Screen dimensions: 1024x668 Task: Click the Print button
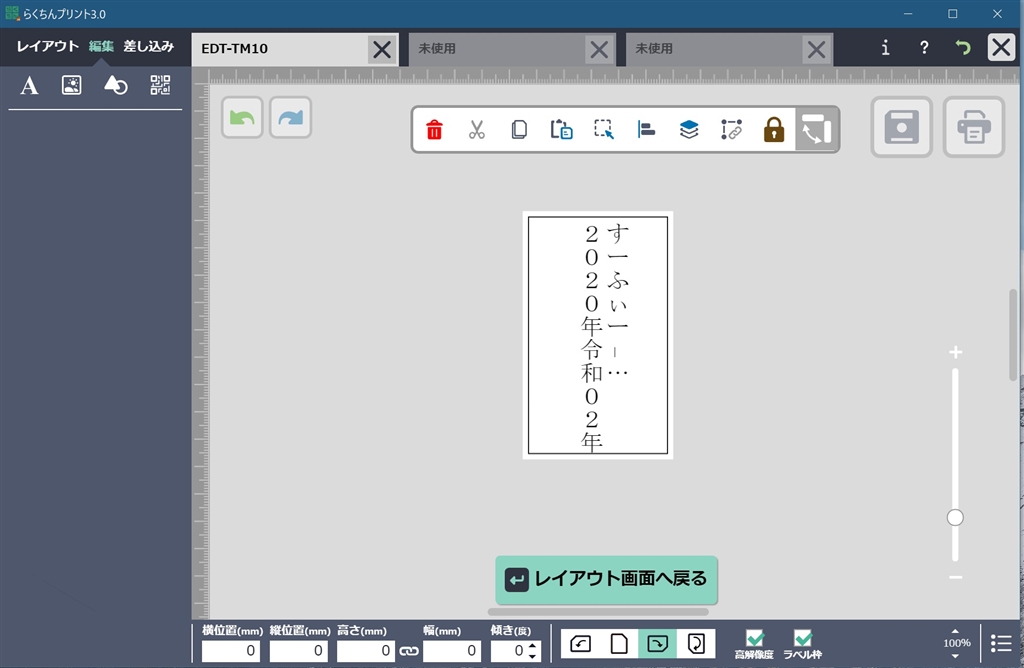point(974,127)
